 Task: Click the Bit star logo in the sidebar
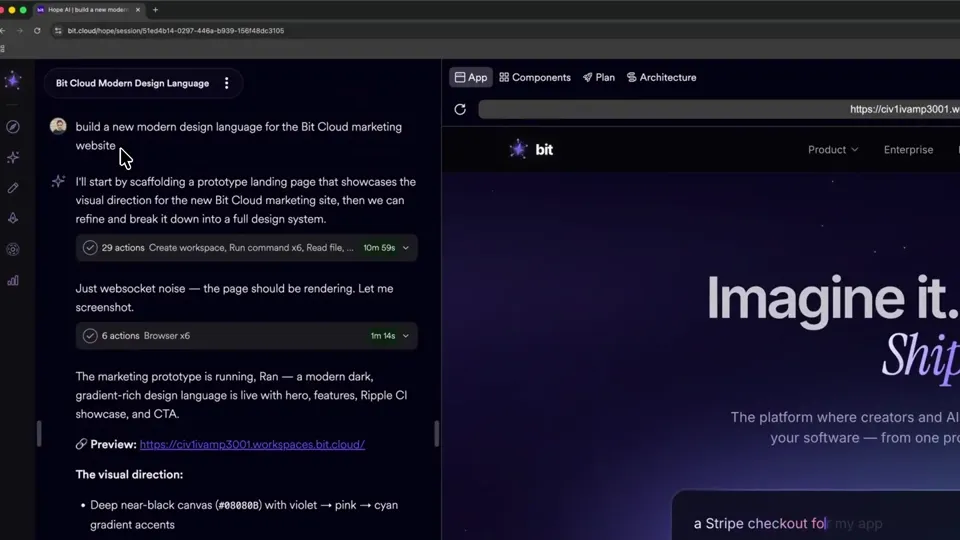click(13, 80)
